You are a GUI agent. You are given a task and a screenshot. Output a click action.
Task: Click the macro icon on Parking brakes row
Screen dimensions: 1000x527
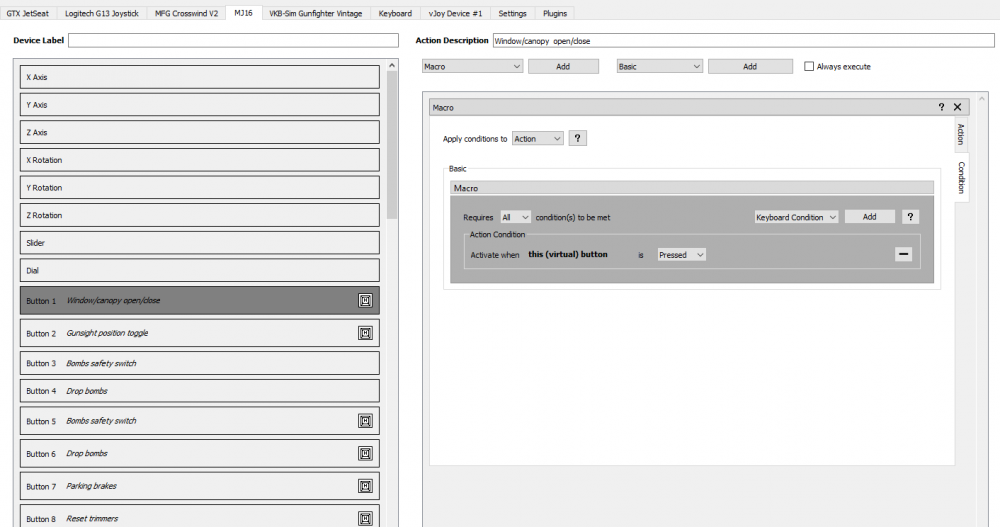(x=365, y=486)
